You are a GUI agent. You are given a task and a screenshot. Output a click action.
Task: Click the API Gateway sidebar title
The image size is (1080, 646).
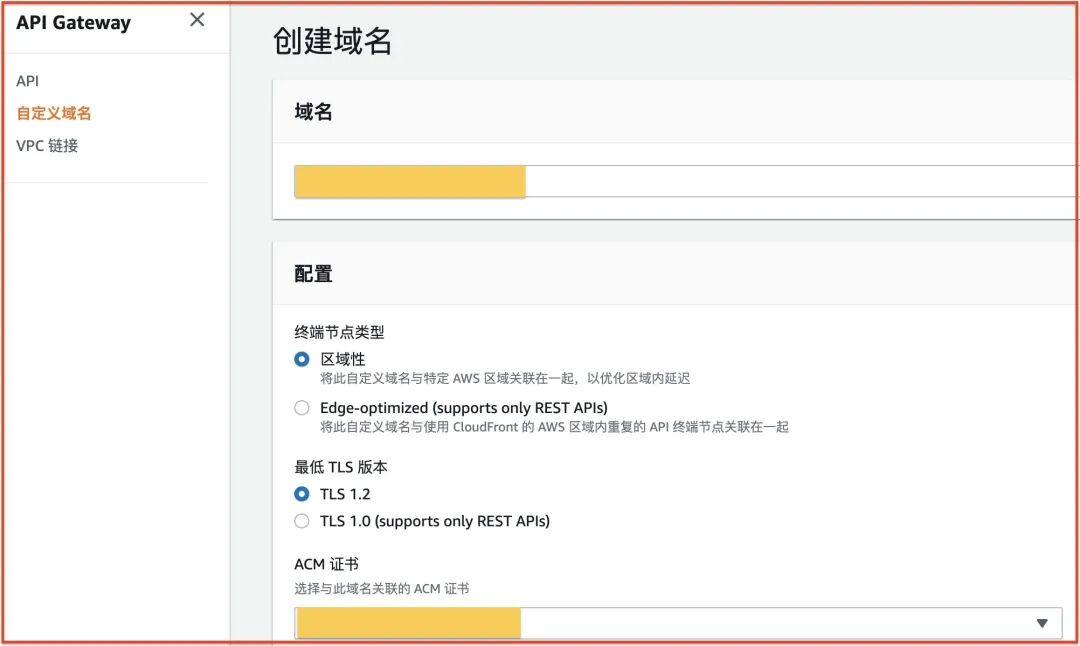coord(73,23)
